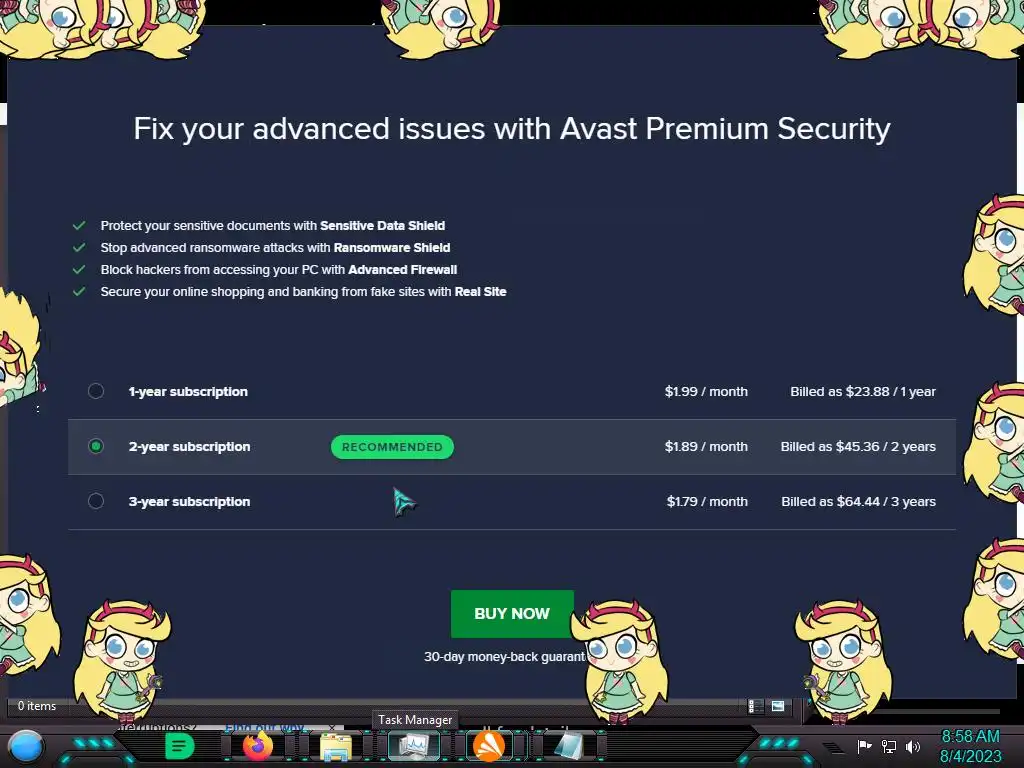Click the Action Center flag icon
The width and height of the screenshot is (1024, 768).
864,746
